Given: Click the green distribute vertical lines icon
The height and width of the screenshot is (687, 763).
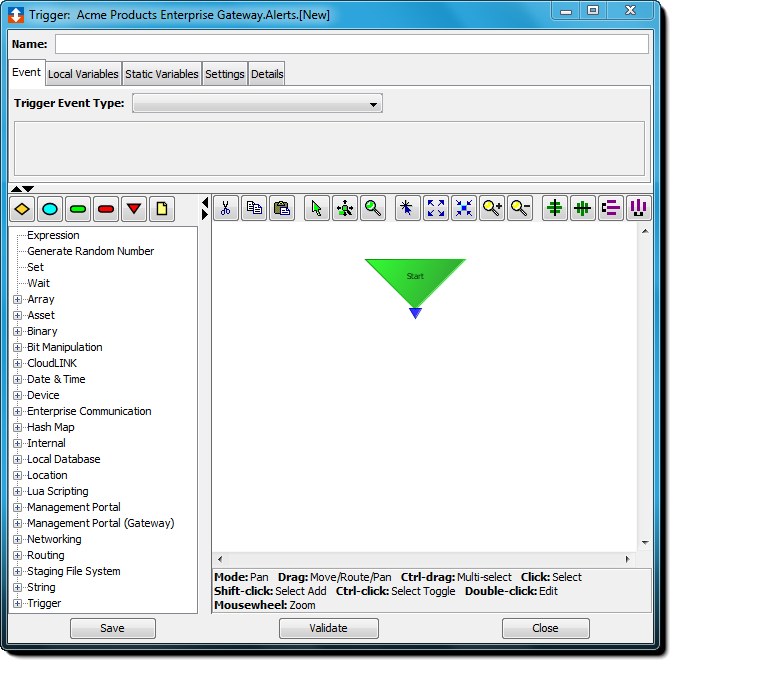Looking at the screenshot, I should click(582, 208).
